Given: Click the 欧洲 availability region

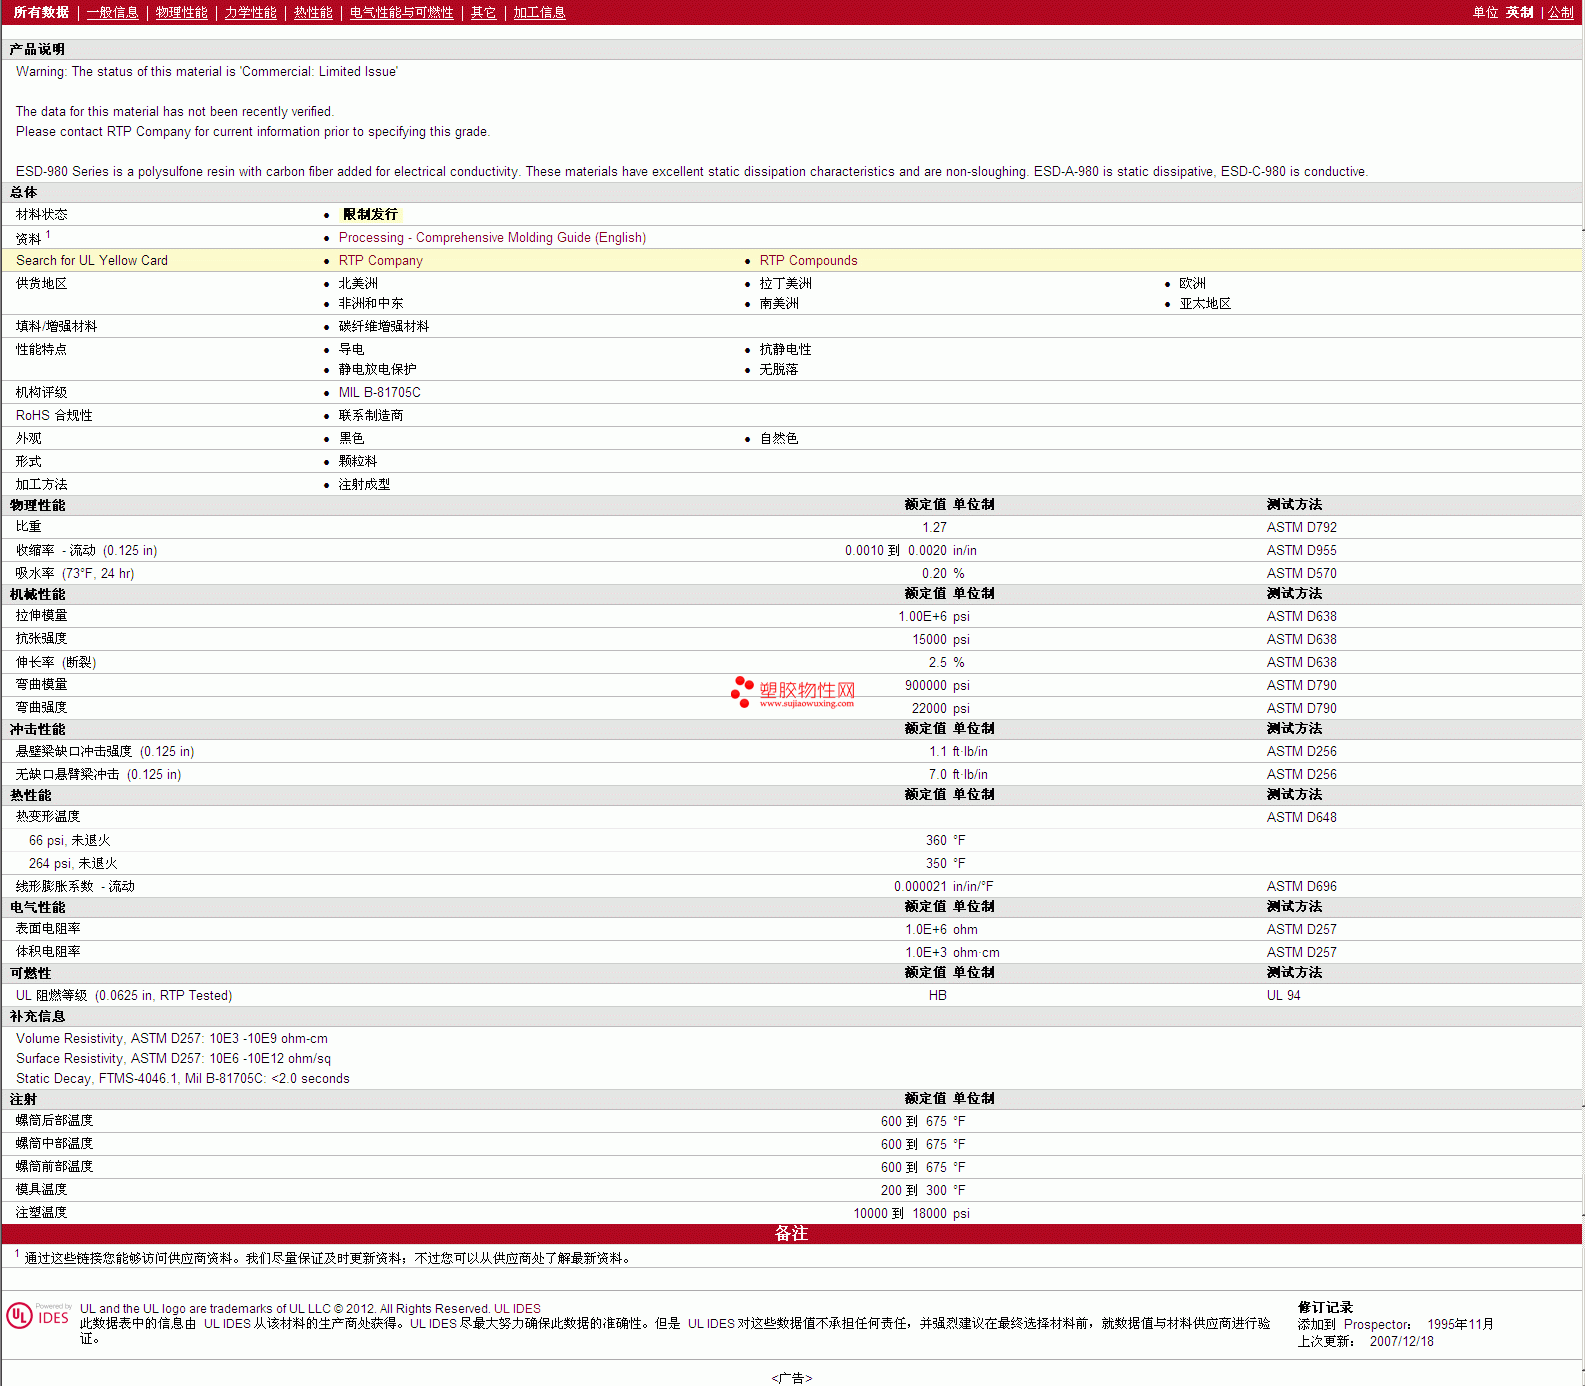Looking at the screenshot, I should tap(1192, 283).
